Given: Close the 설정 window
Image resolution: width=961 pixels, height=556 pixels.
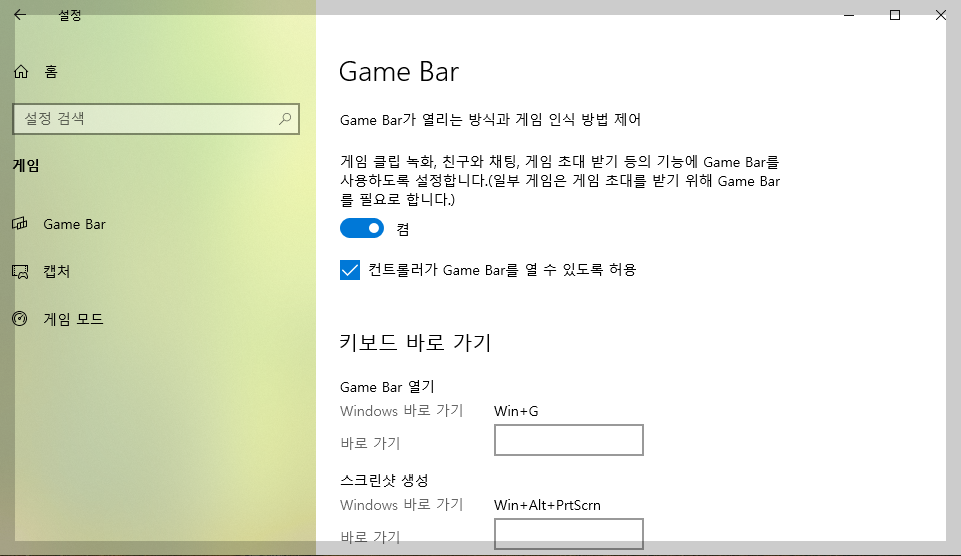Looking at the screenshot, I should 941,15.
